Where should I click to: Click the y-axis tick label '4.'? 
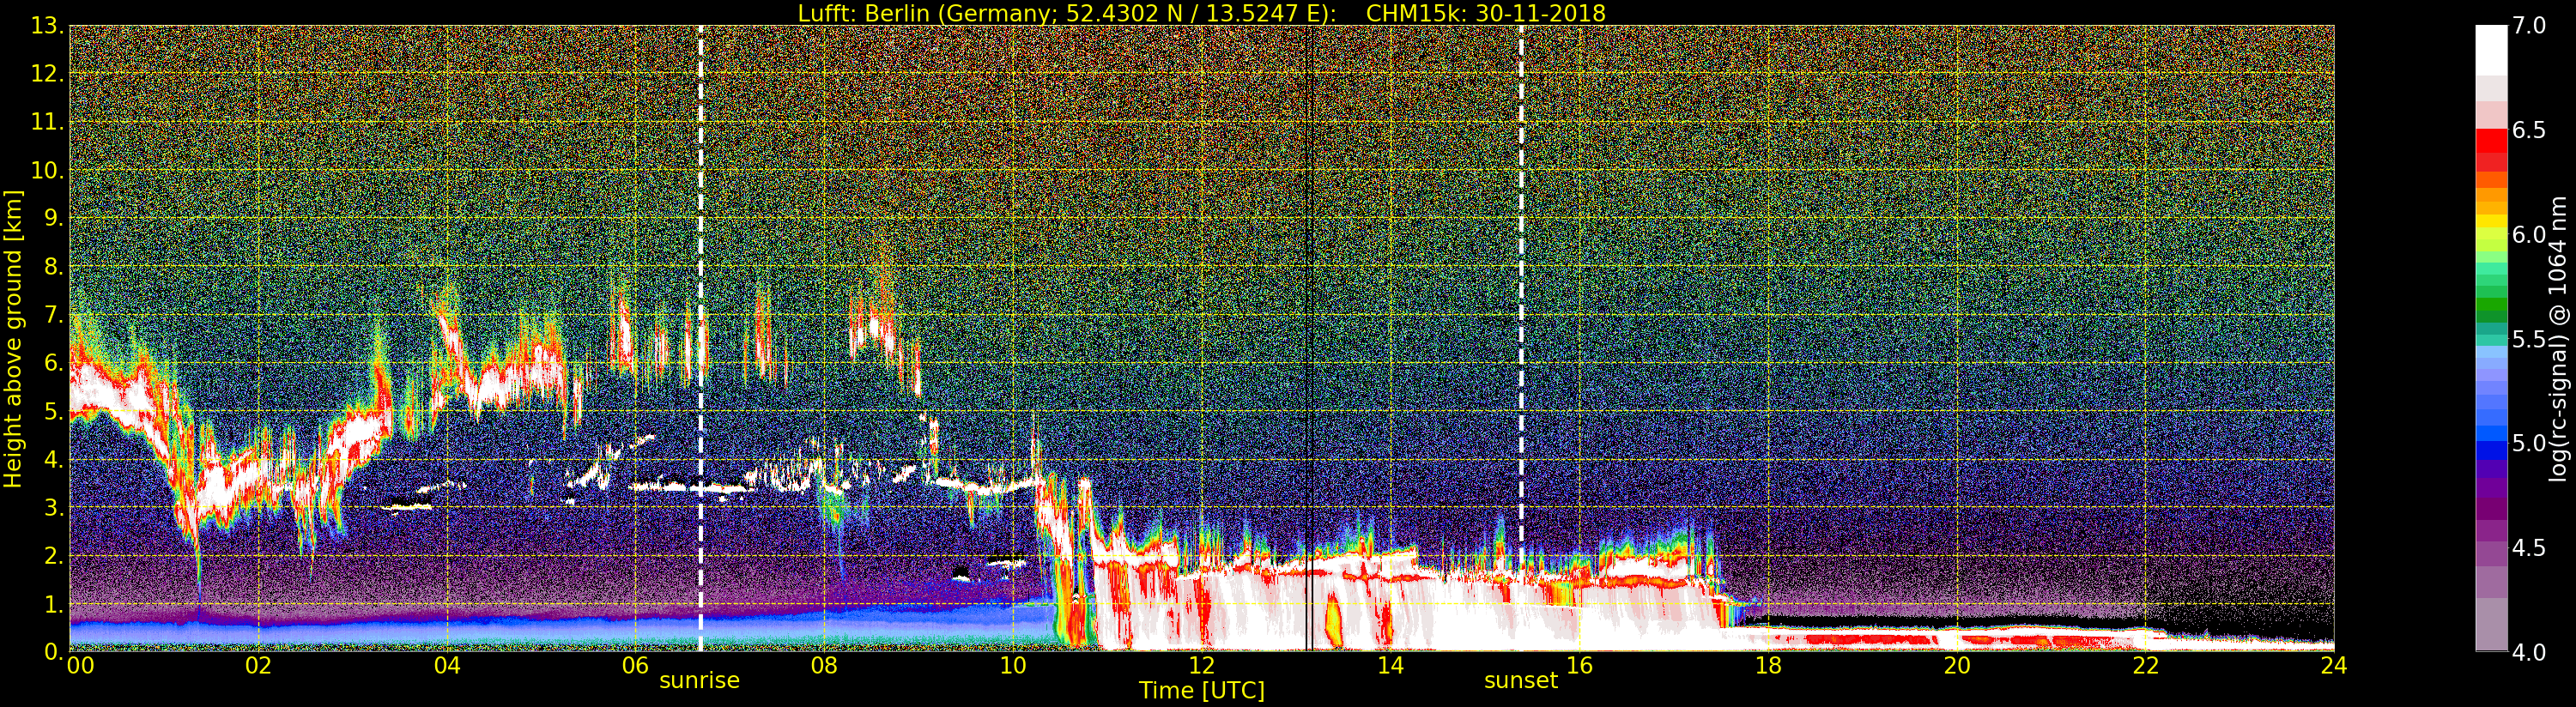pyautogui.click(x=55, y=459)
